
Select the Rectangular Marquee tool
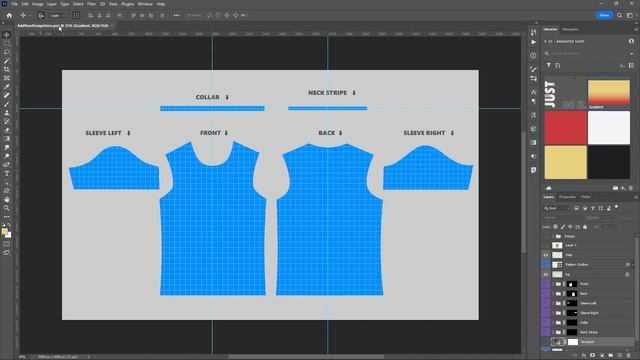pos(7,43)
